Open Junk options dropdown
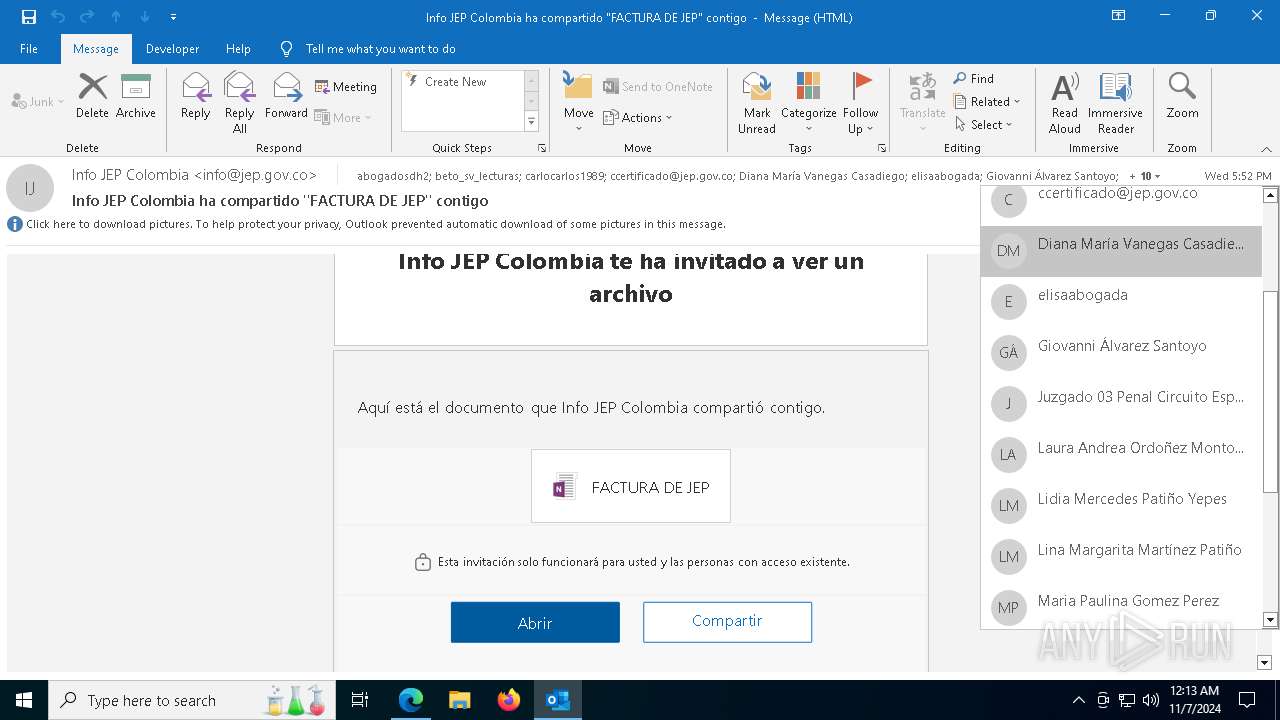This screenshot has width=1280, height=720. point(38,102)
